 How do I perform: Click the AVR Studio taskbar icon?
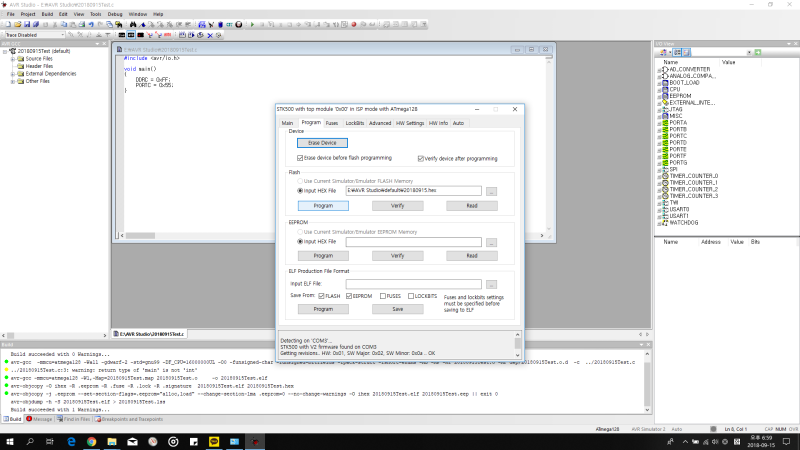255,442
